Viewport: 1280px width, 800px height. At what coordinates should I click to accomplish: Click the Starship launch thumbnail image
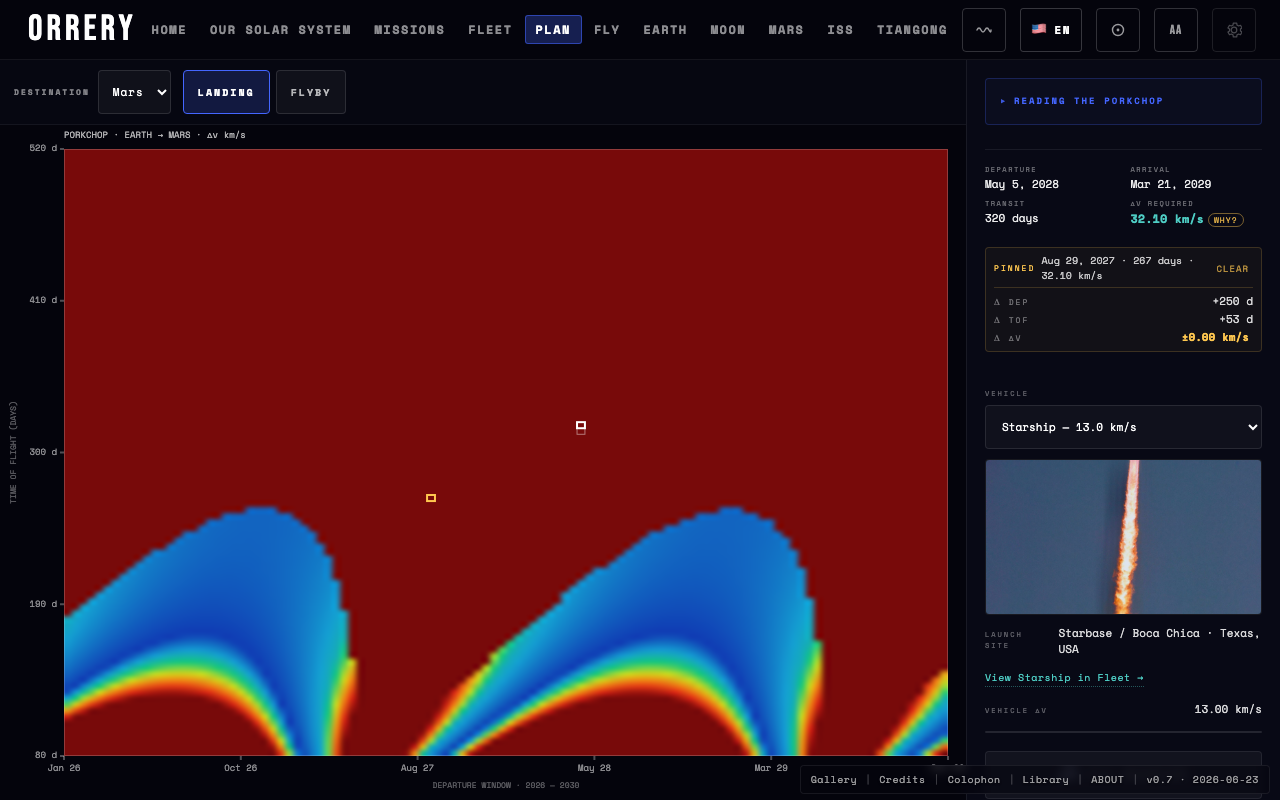(1123, 537)
